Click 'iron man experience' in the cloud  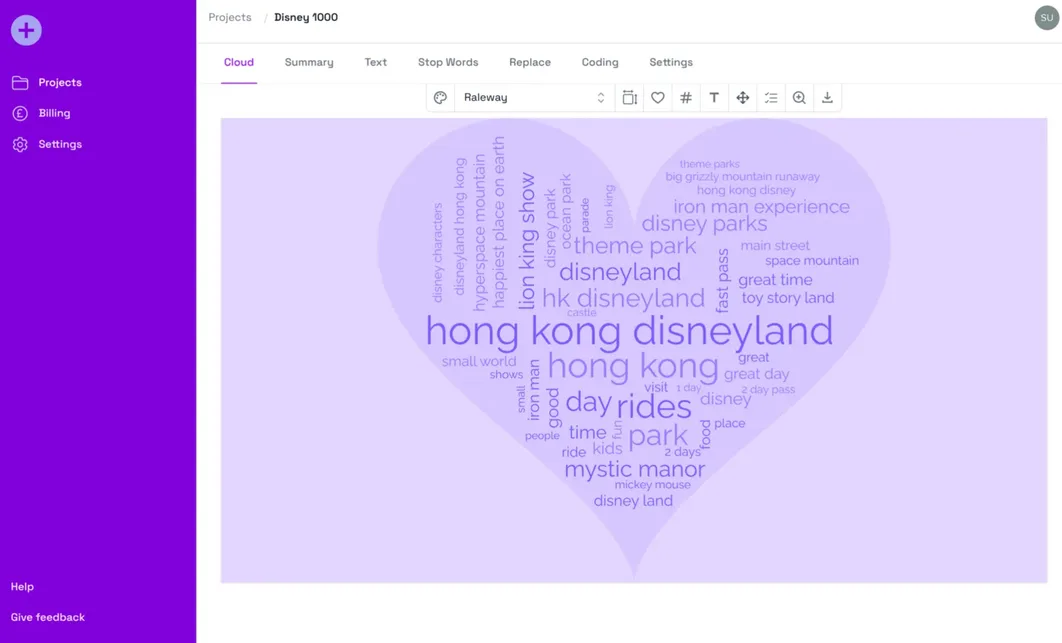(x=761, y=207)
